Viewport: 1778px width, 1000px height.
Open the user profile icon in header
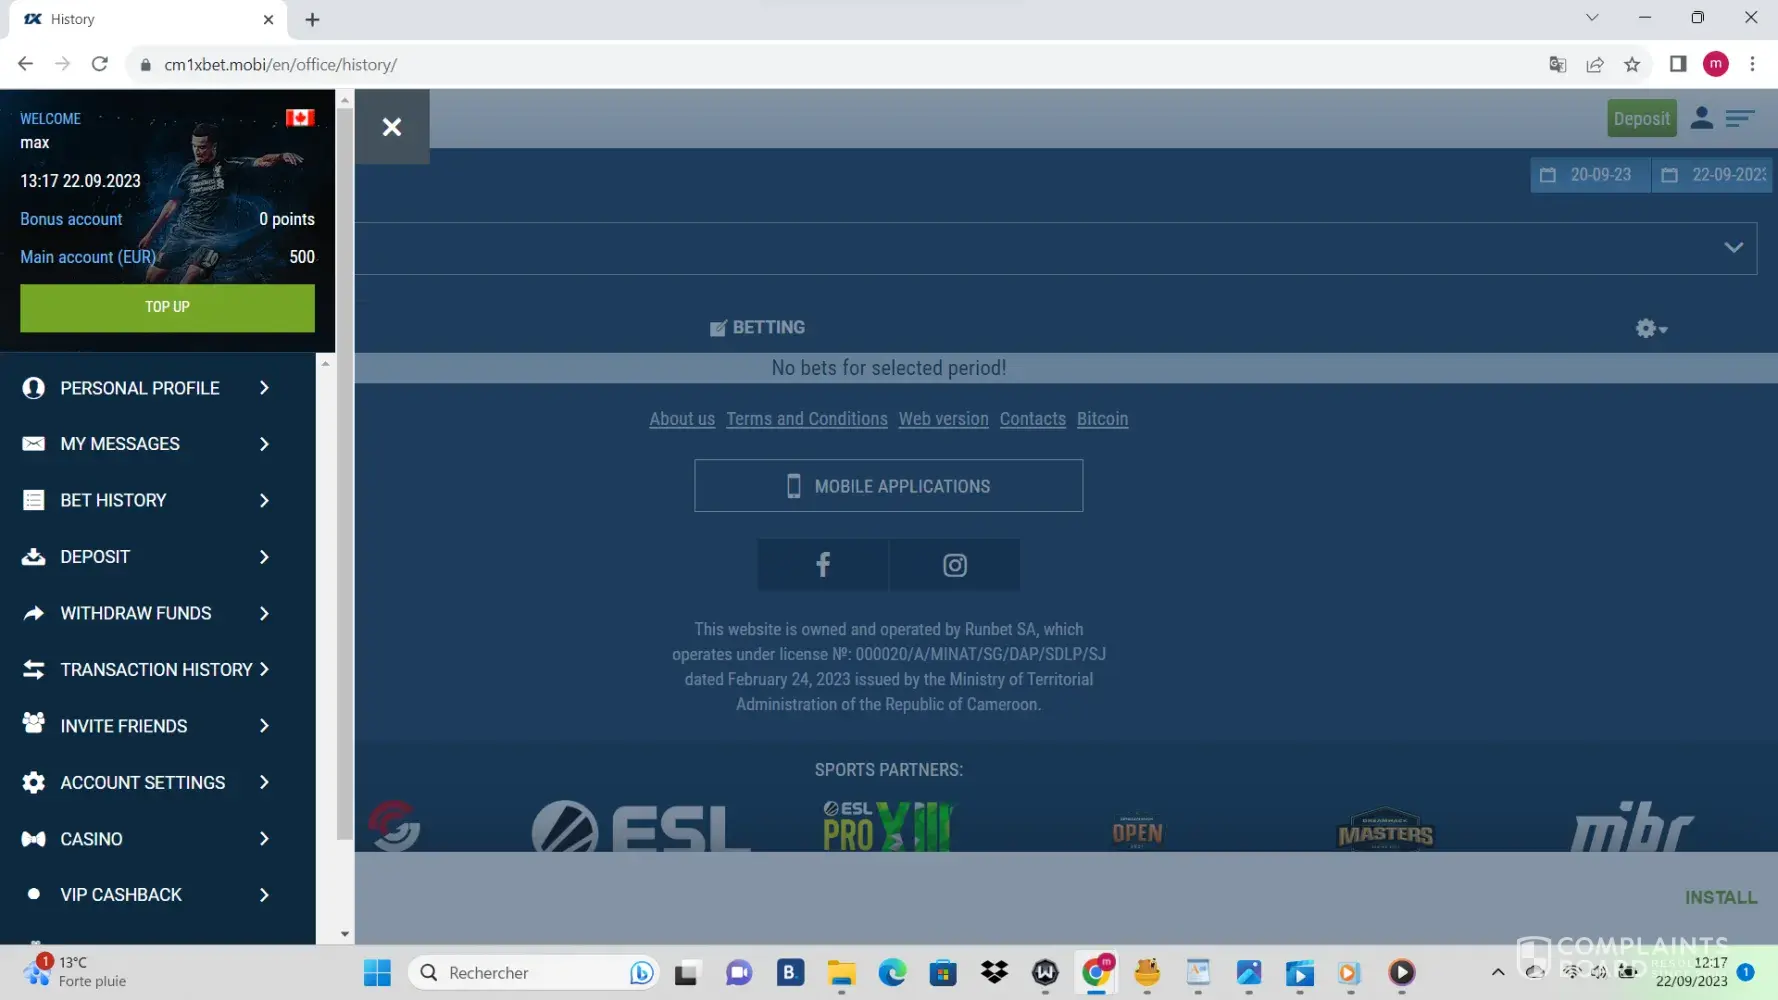click(1701, 118)
